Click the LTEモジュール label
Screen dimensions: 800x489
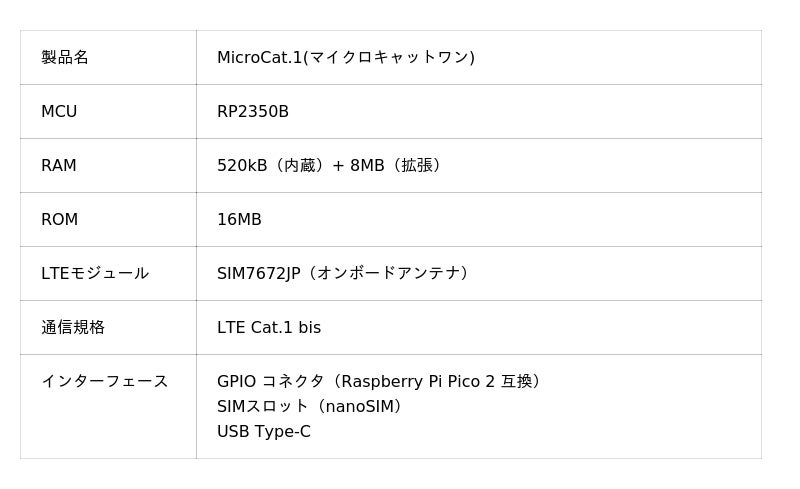coord(95,274)
